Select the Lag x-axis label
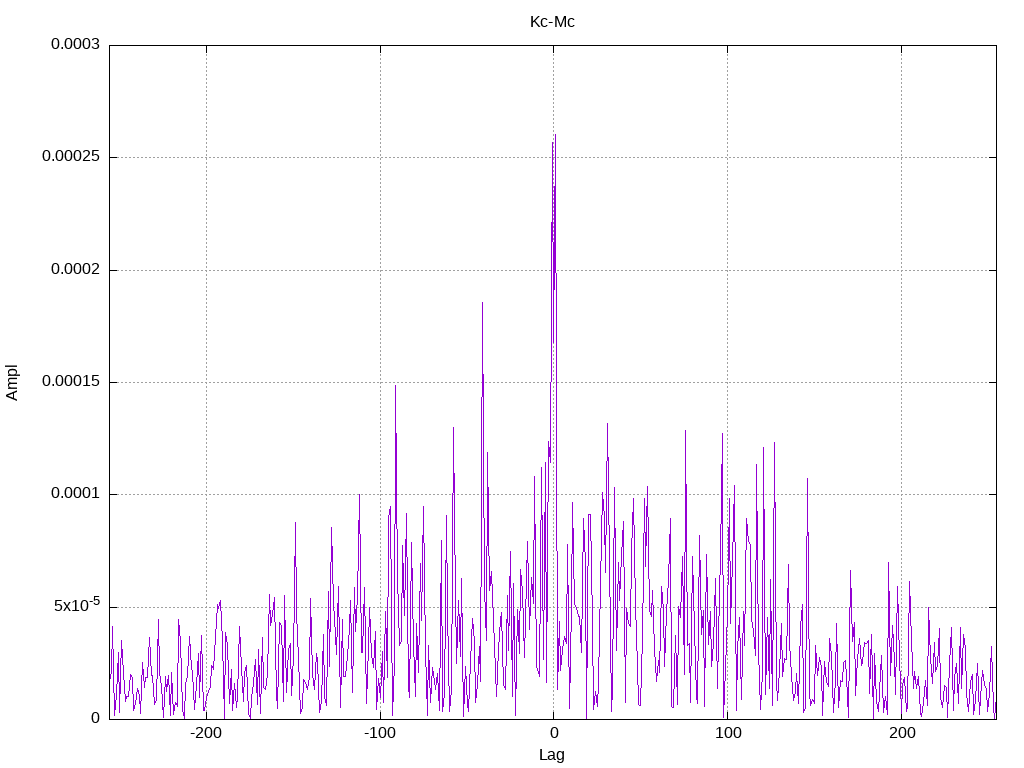Image resolution: width=1024 pixels, height=768 pixels. point(552,754)
